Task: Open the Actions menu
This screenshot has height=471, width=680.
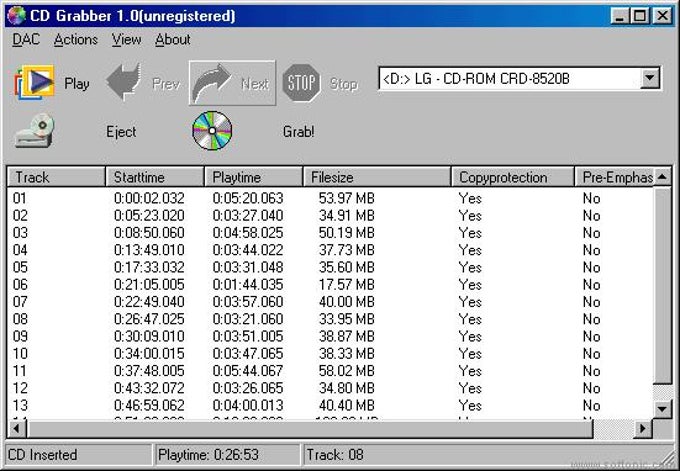Action: pyautogui.click(x=76, y=39)
